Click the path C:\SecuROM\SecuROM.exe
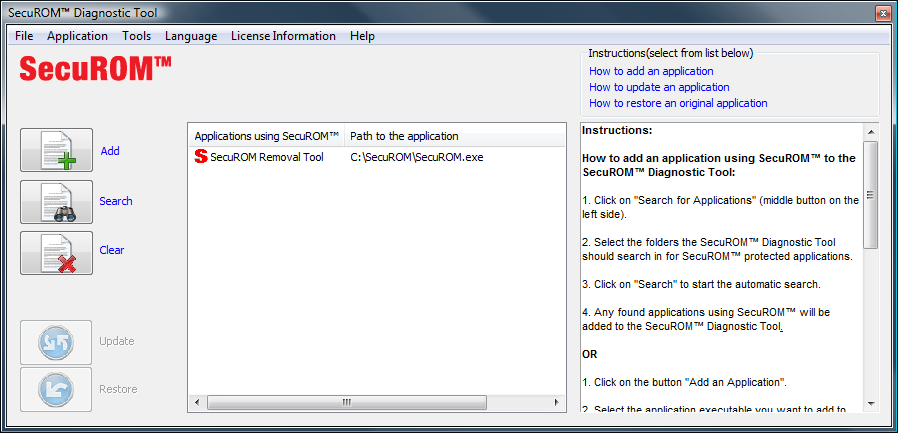This screenshot has height=433, width=898. pyautogui.click(x=417, y=156)
